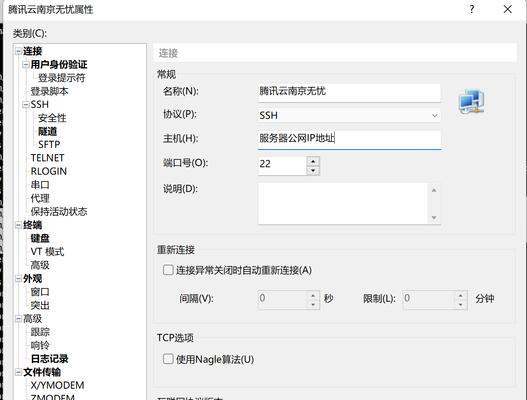This screenshot has width=527, height=400.
Task: Collapse the 连接 tree node
Action: [18, 51]
